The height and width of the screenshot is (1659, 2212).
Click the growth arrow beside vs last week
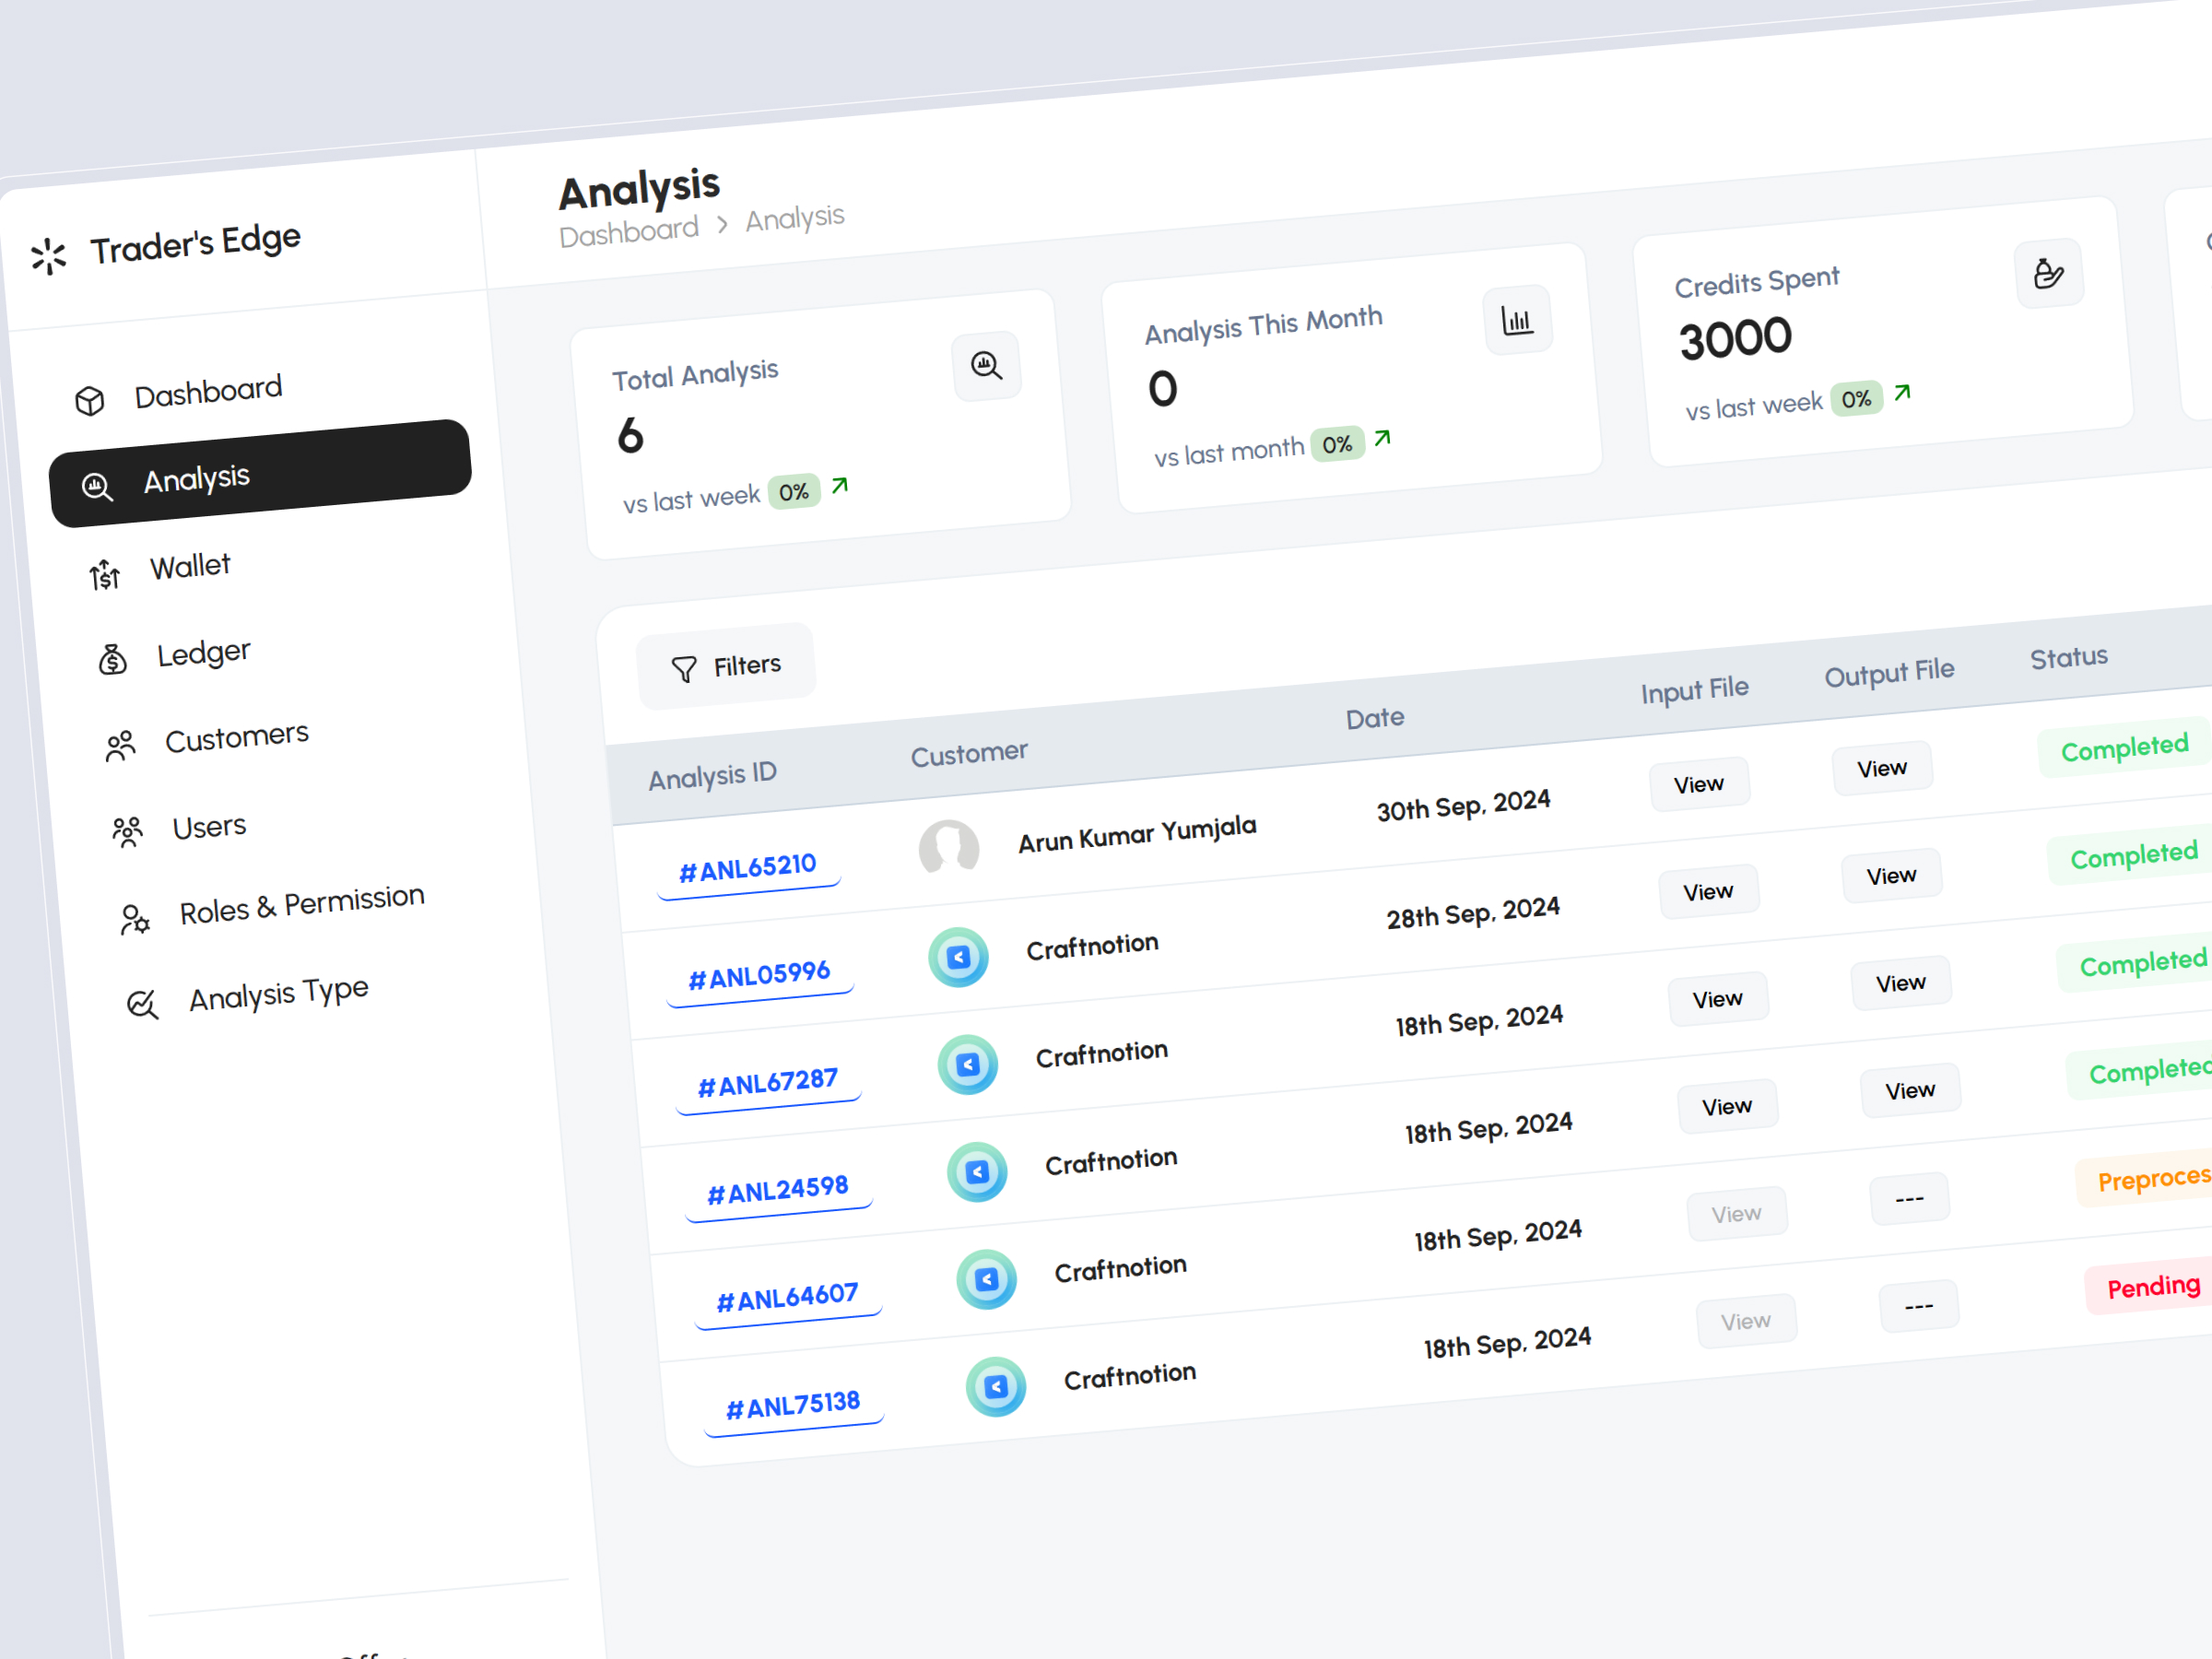[x=838, y=487]
